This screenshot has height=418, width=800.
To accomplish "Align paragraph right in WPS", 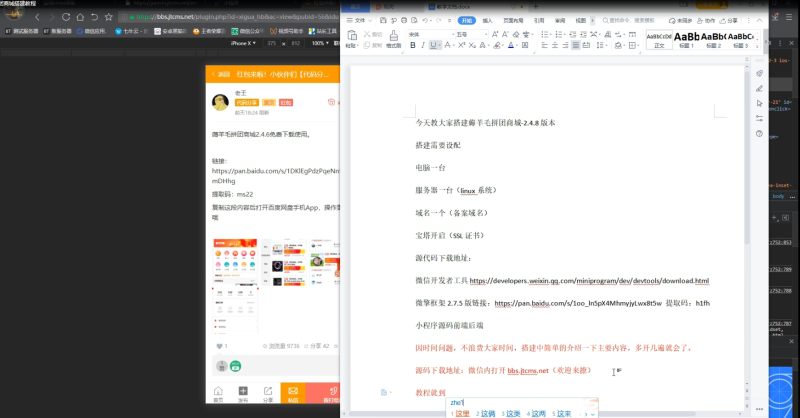I will tap(565, 45).
